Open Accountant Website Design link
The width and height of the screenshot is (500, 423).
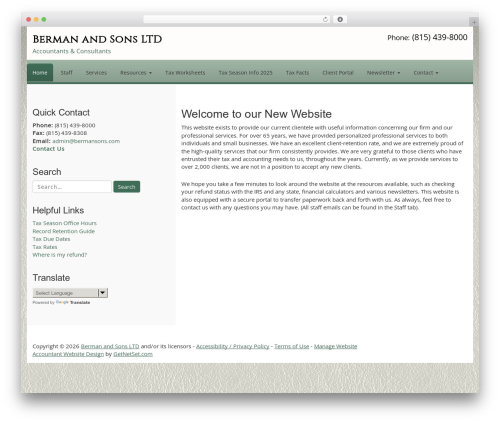68,354
